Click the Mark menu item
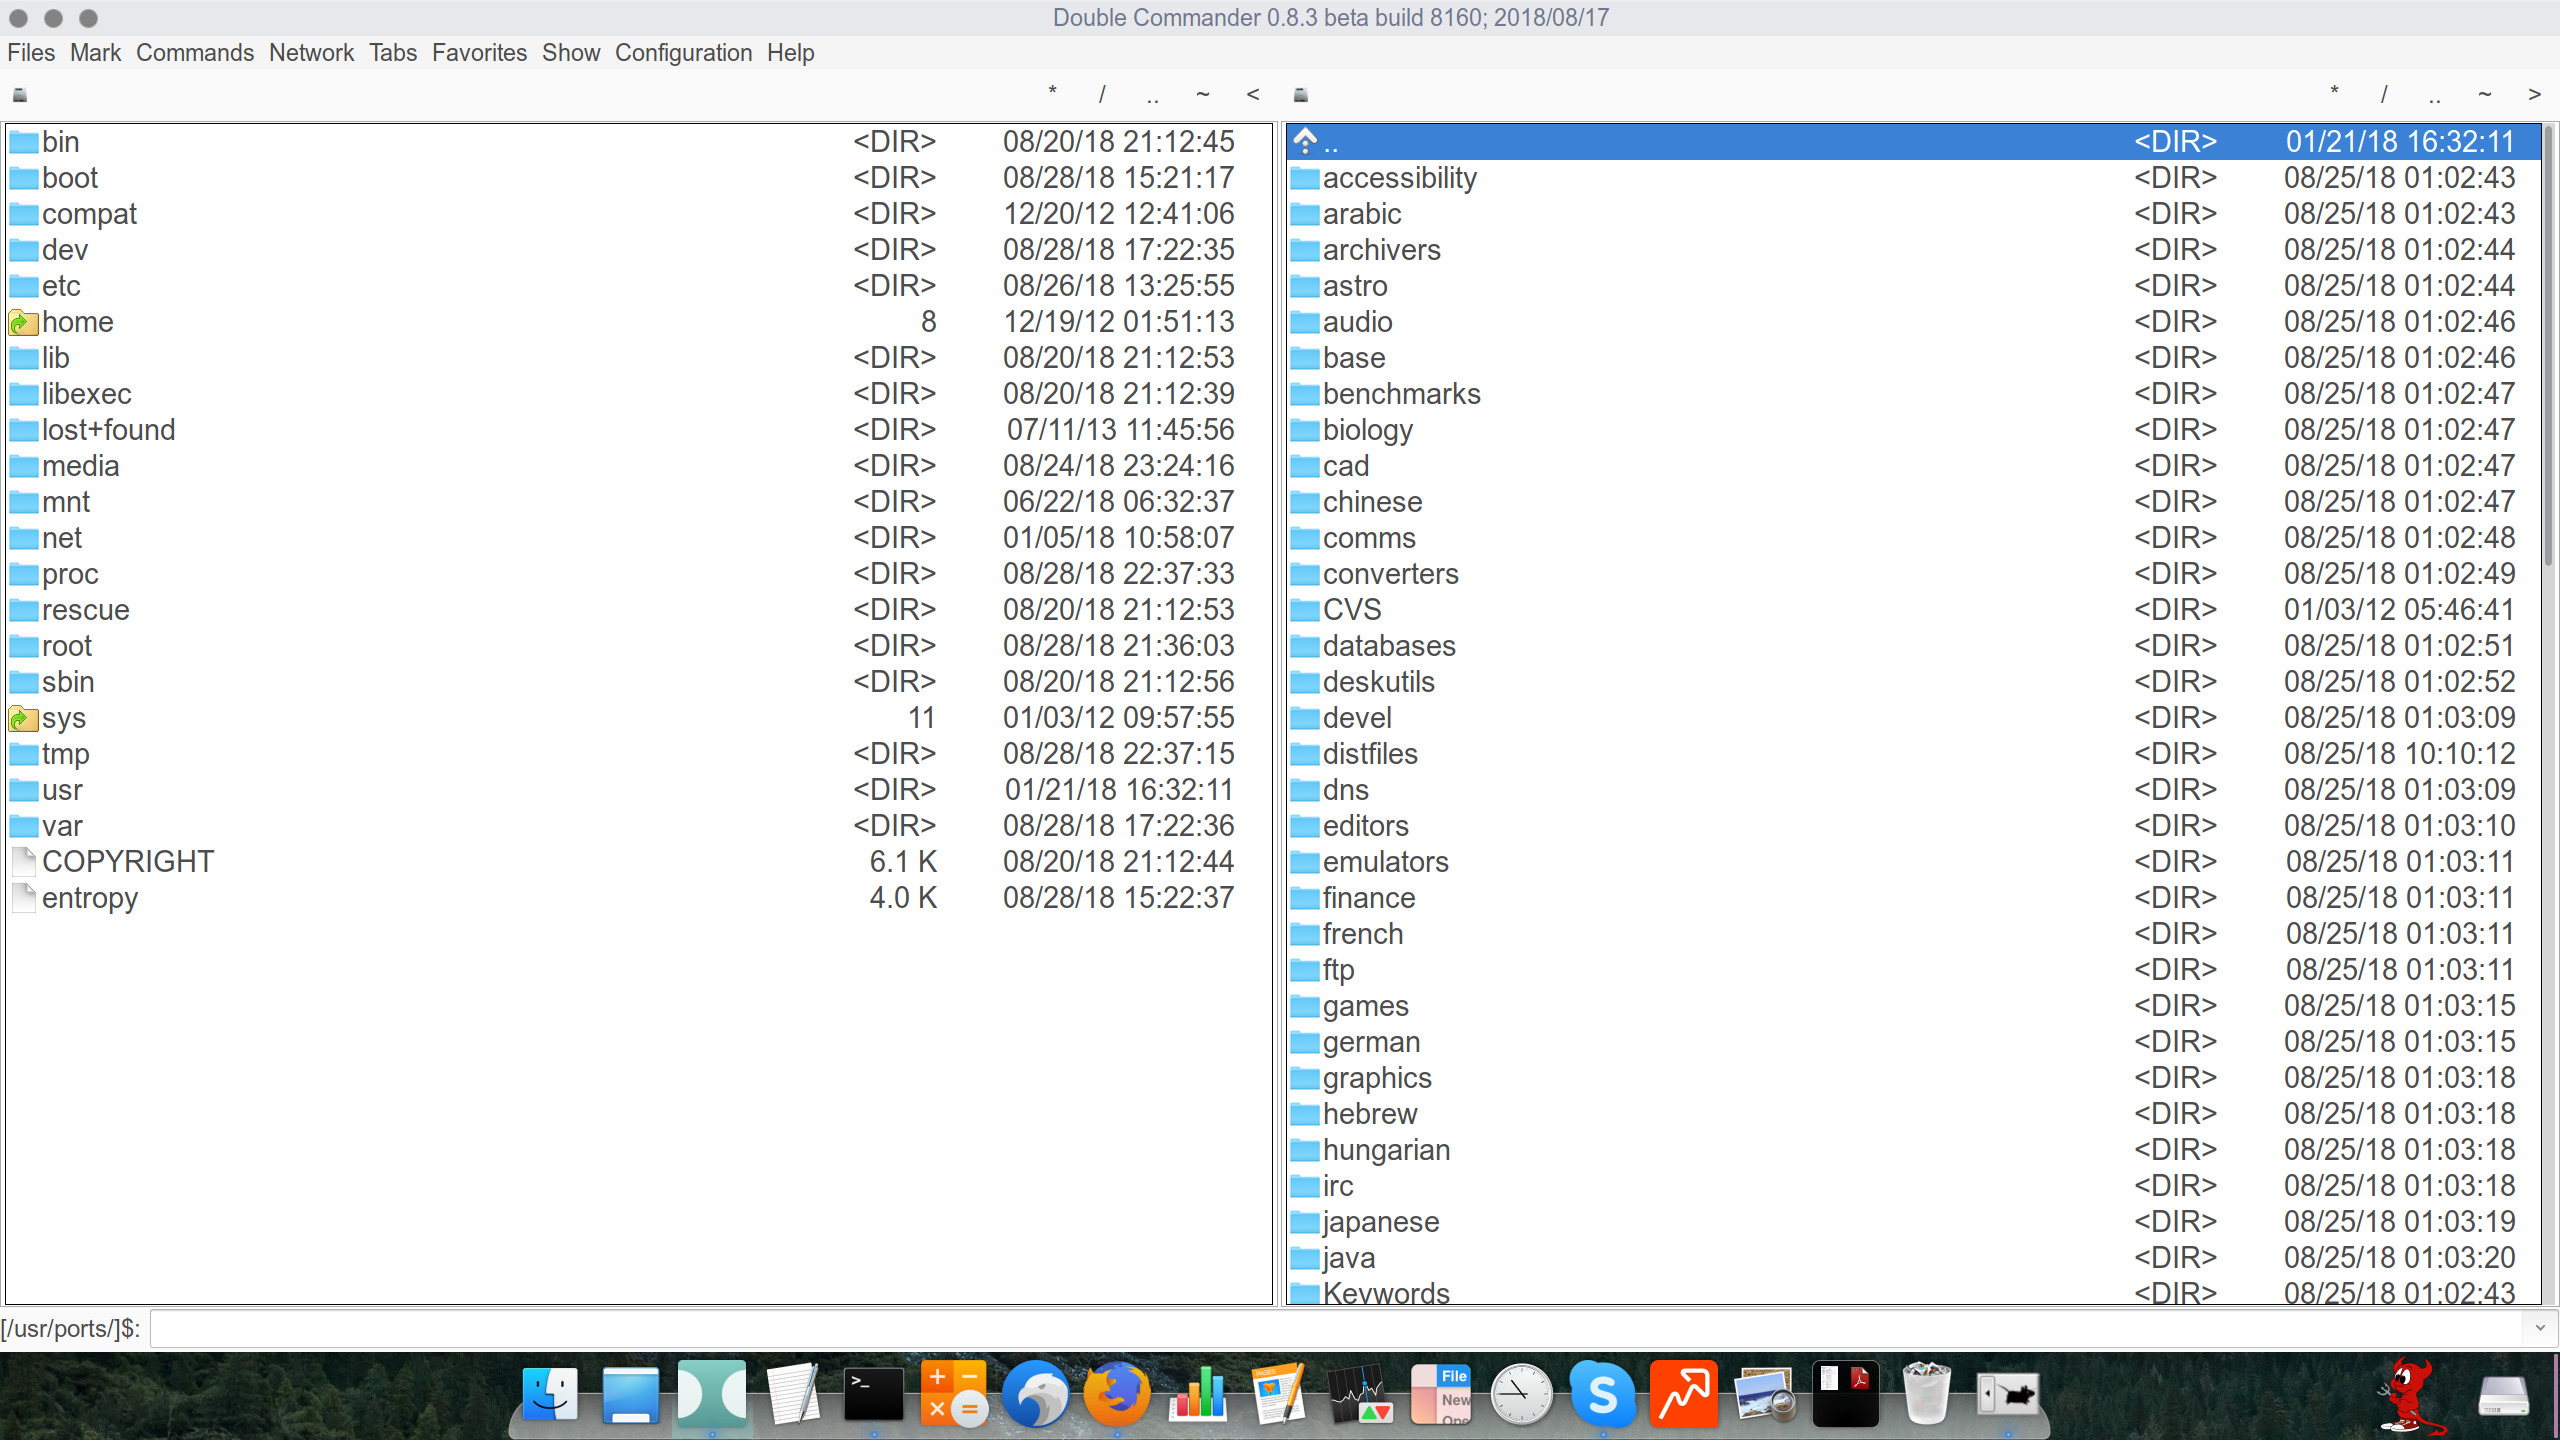The width and height of the screenshot is (2560, 1440). [95, 53]
